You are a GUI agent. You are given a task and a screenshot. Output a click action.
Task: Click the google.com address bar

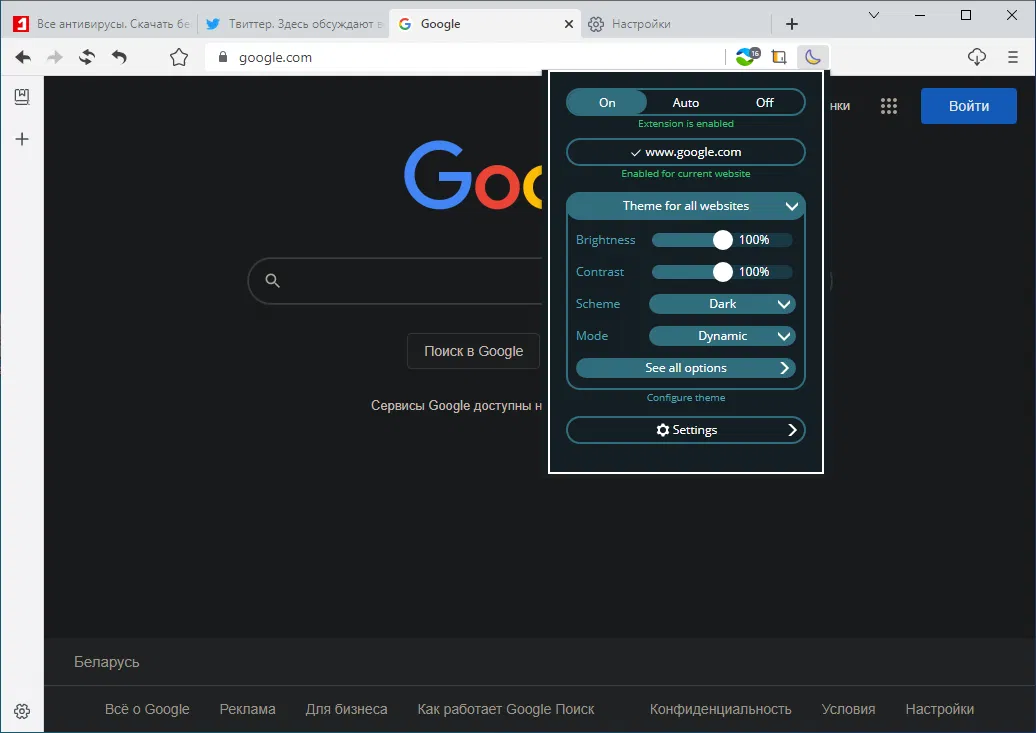pyautogui.click(x=465, y=58)
